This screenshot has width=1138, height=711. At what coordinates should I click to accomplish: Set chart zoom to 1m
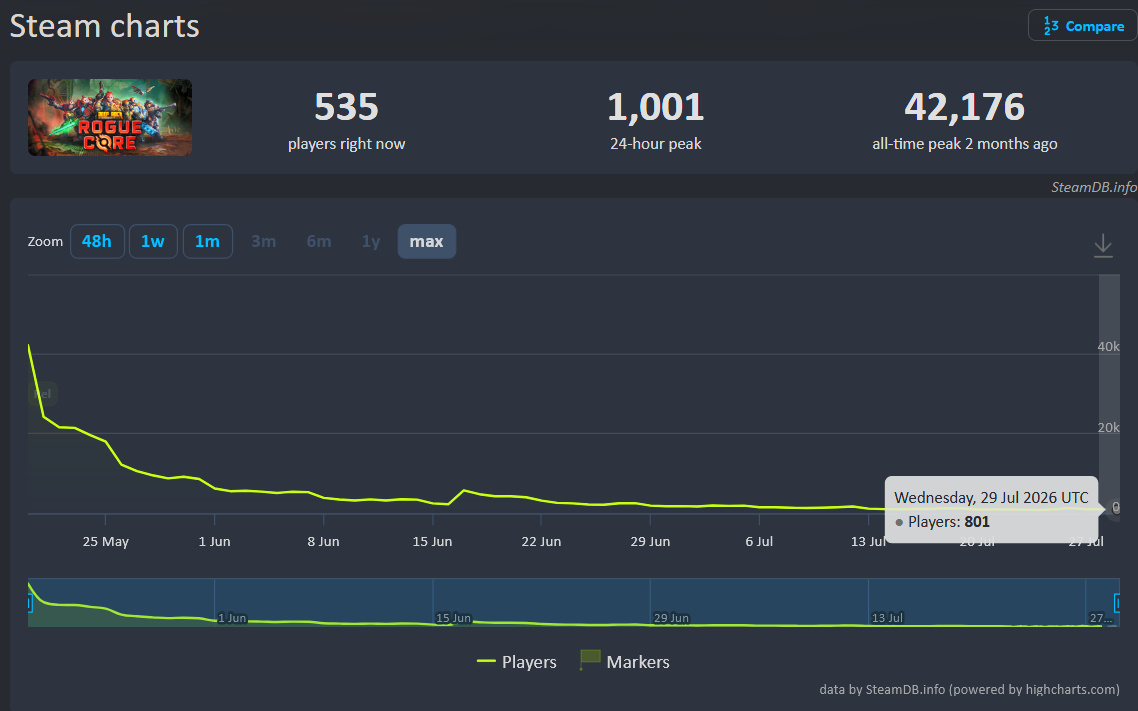(x=208, y=242)
